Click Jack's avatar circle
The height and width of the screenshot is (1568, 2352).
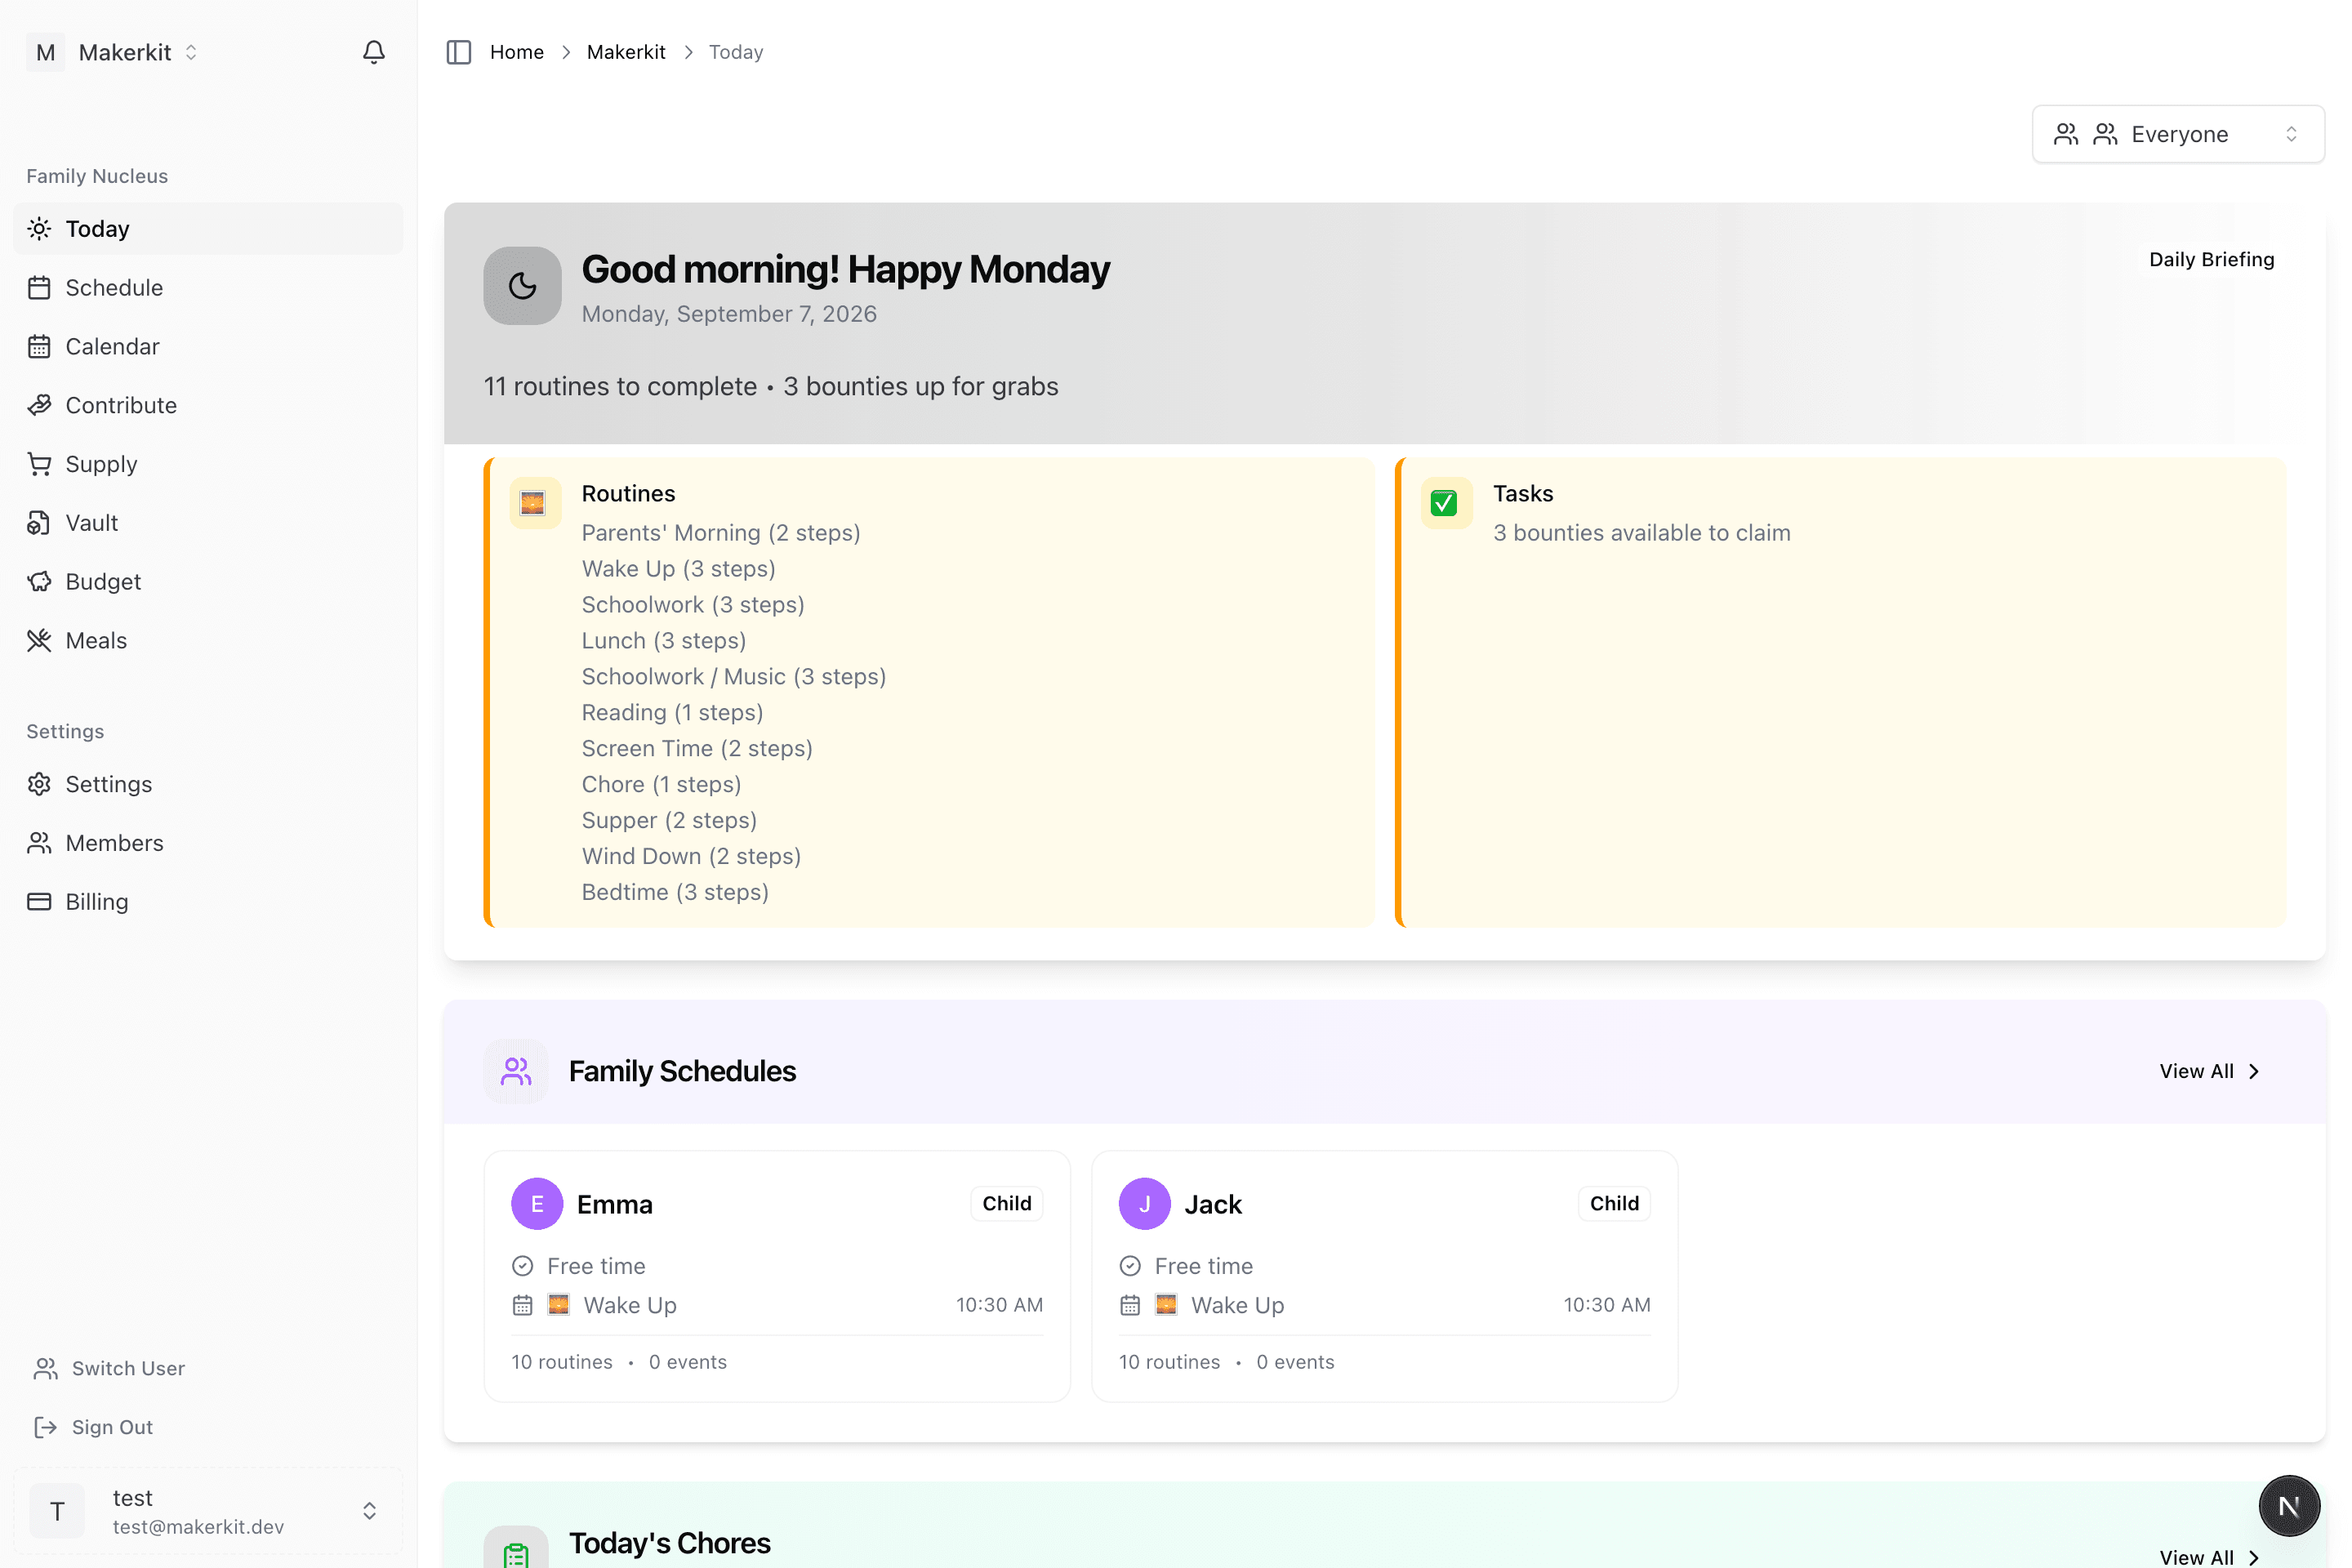1144,1204
